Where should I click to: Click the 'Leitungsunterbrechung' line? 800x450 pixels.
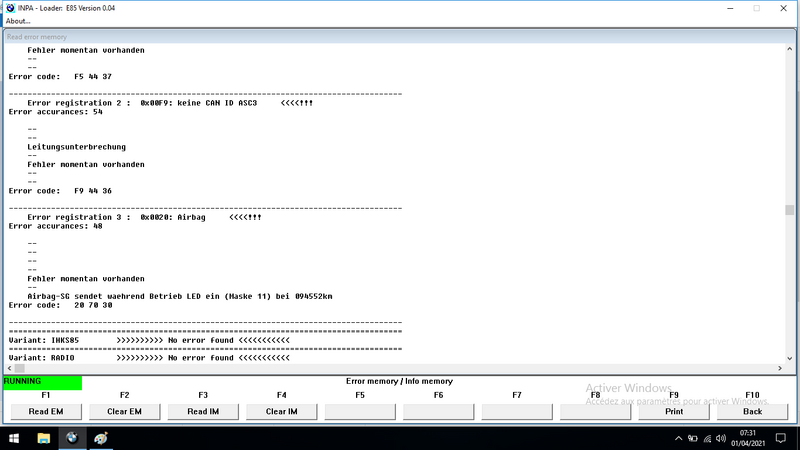point(77,147)
